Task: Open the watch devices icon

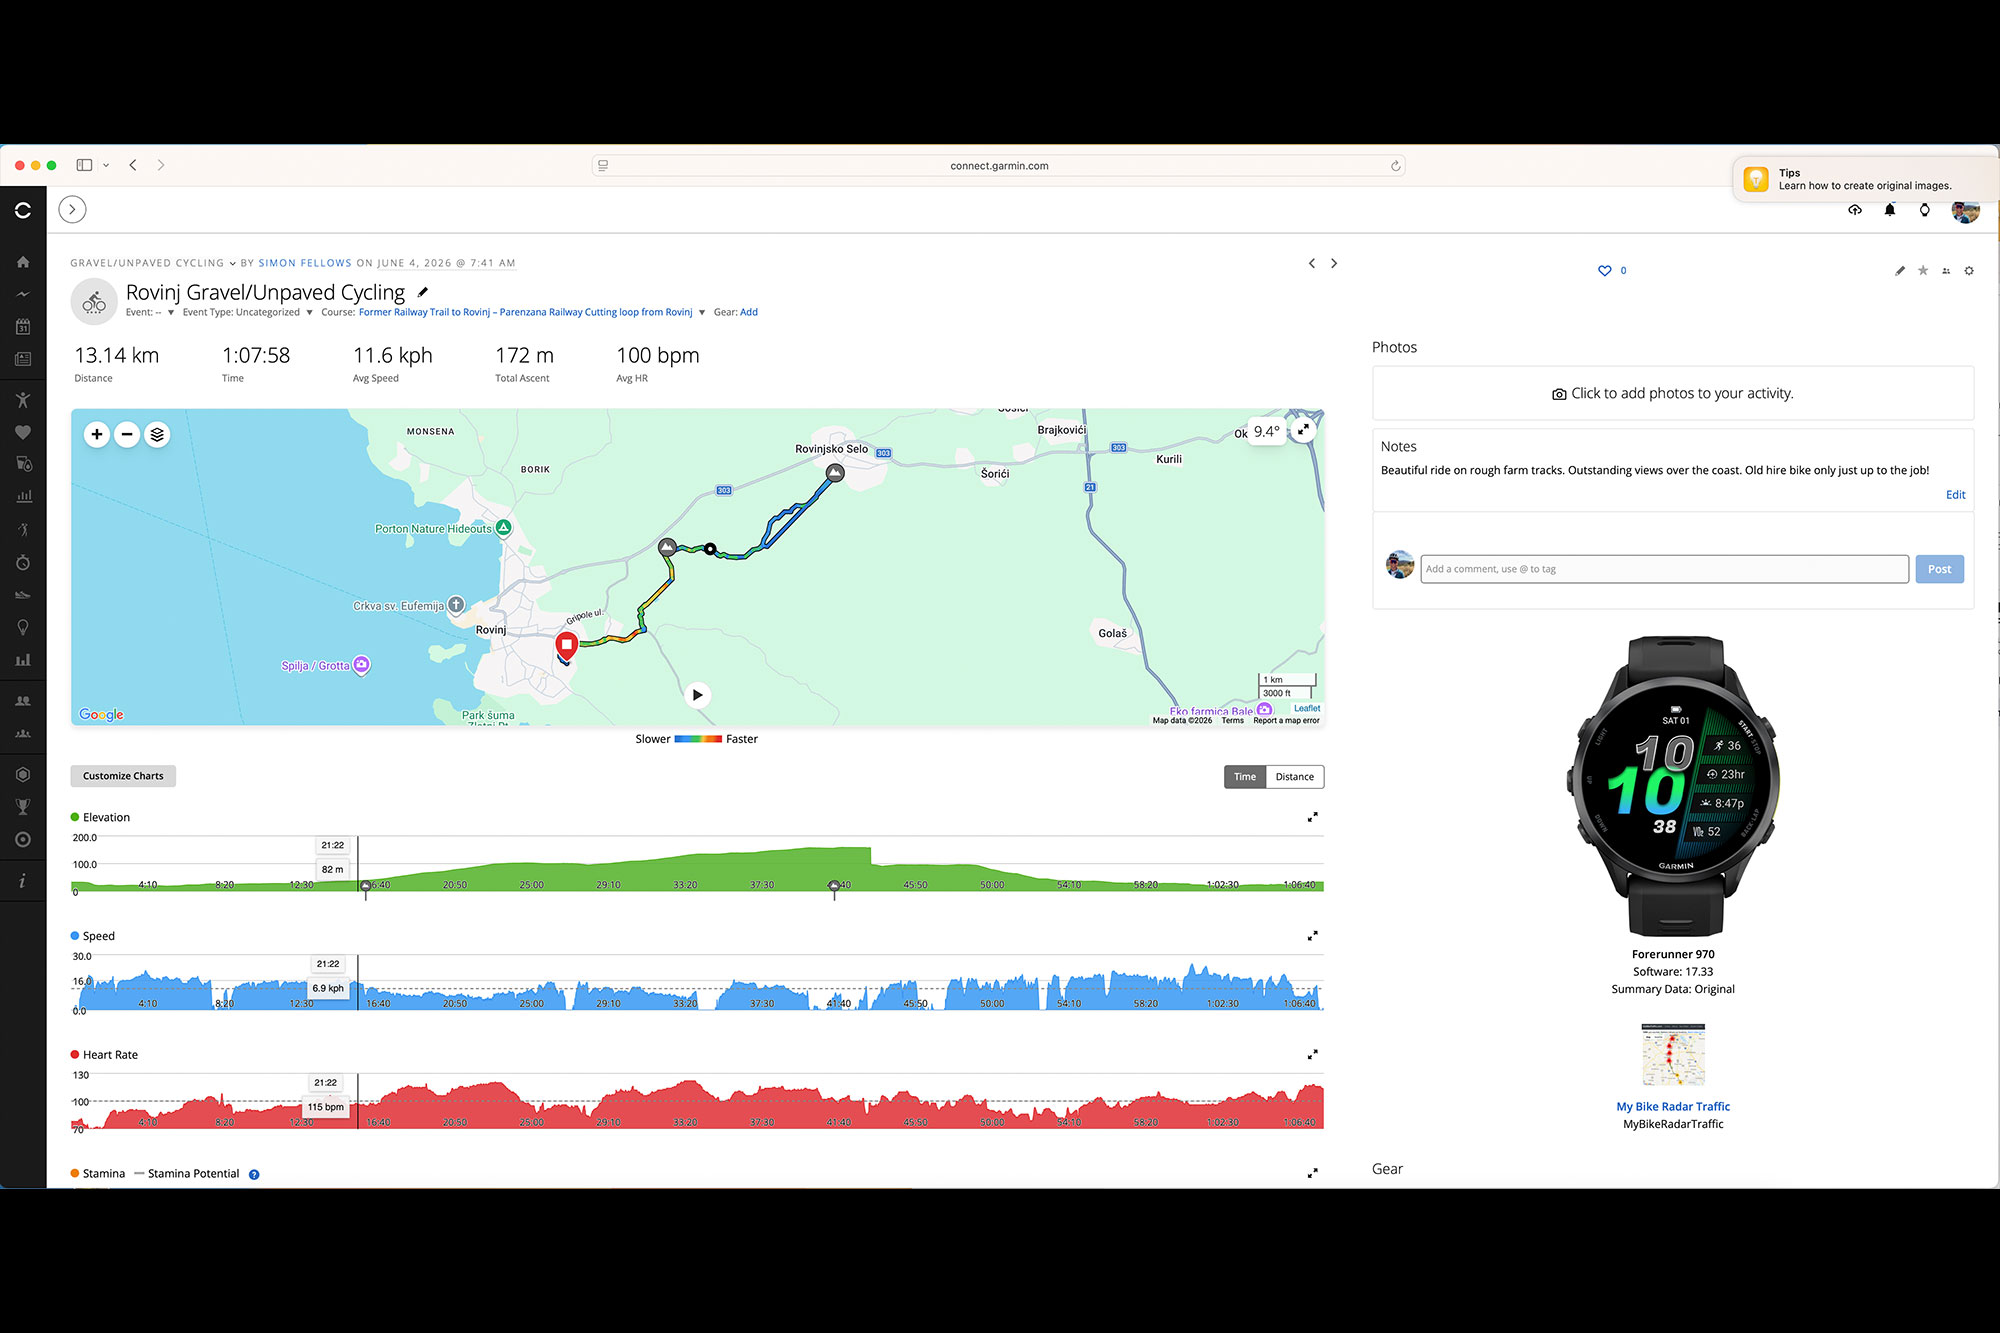Action: point(1925,210)
